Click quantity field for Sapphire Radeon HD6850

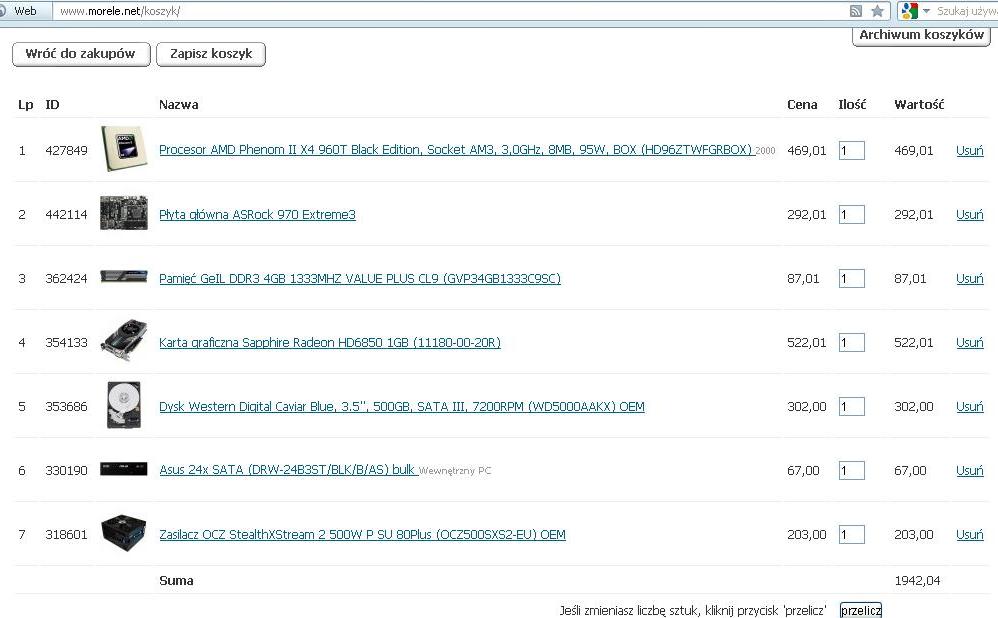coord(852,342)
